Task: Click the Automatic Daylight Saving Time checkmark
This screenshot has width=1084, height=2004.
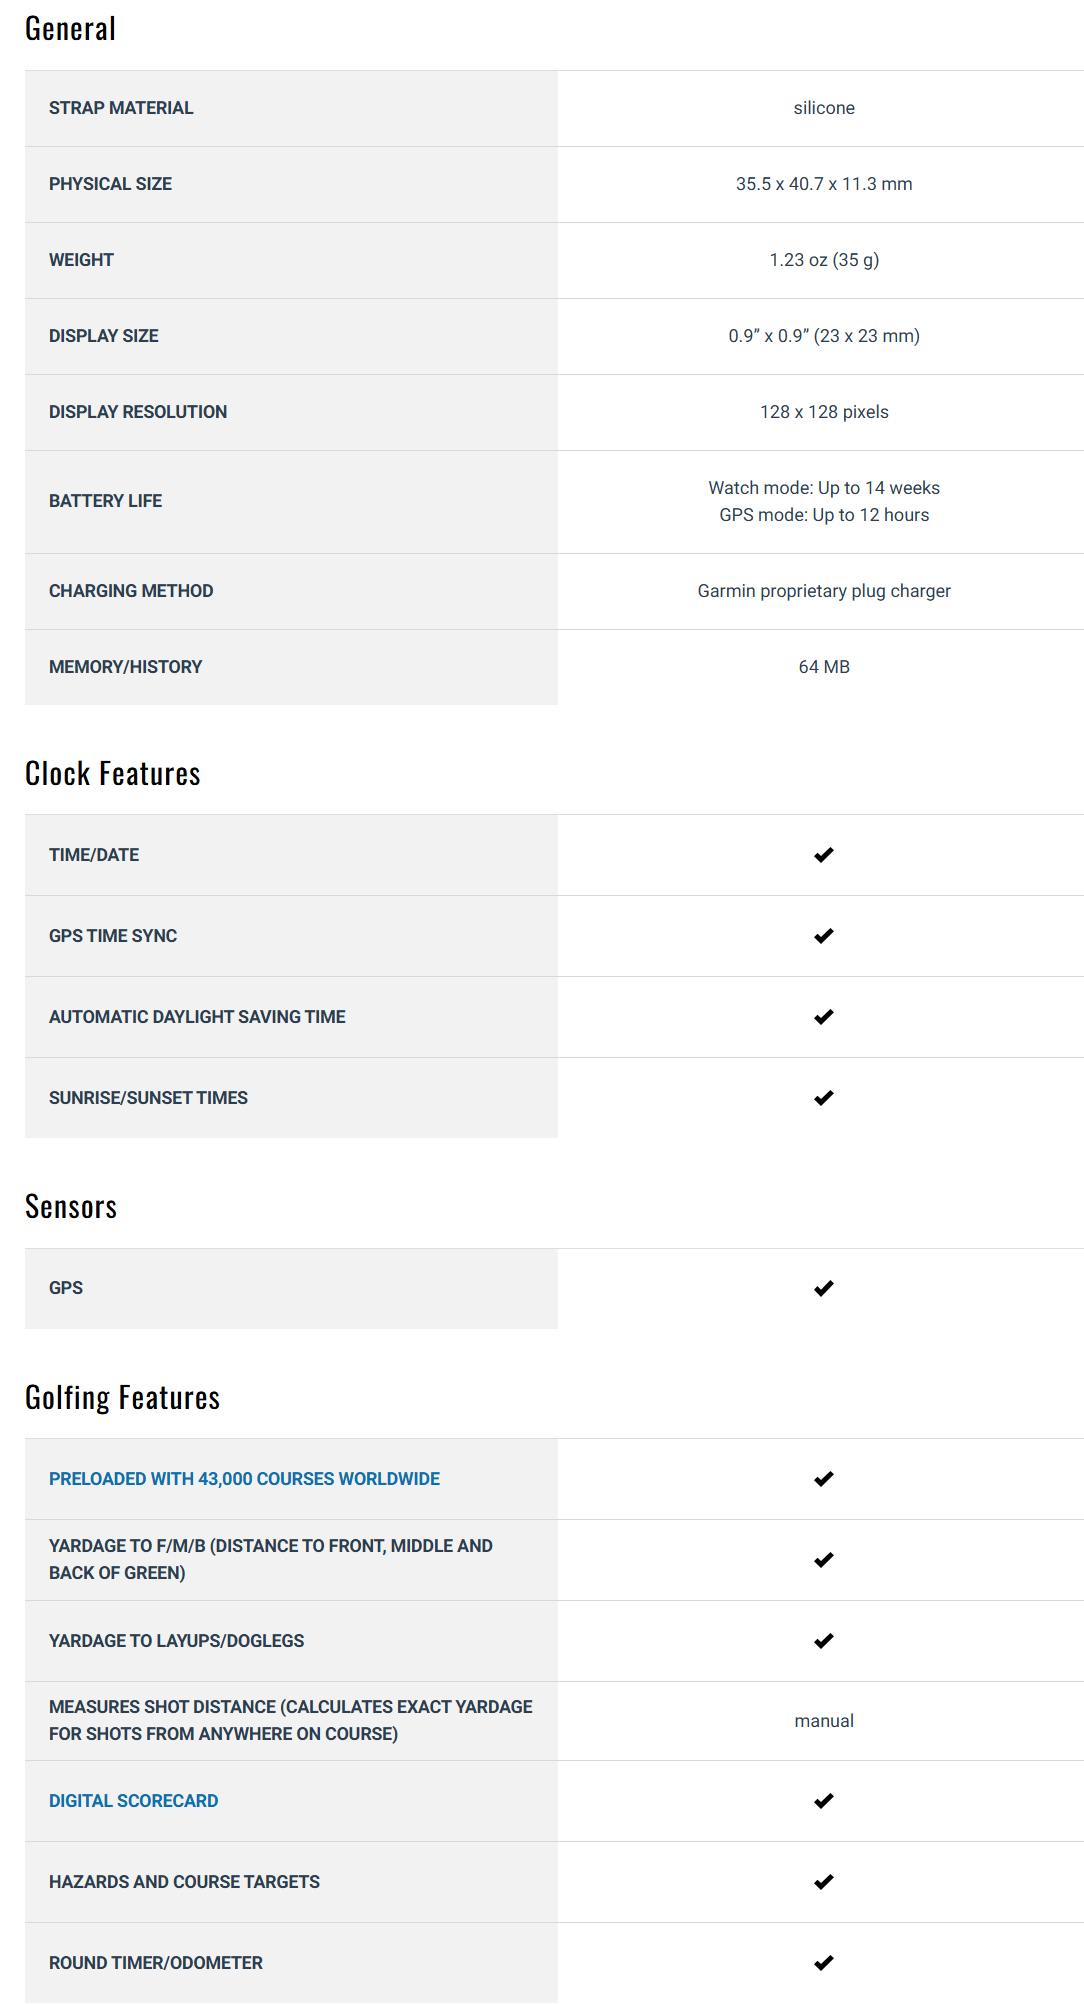Action: (x=823, y=1017)
